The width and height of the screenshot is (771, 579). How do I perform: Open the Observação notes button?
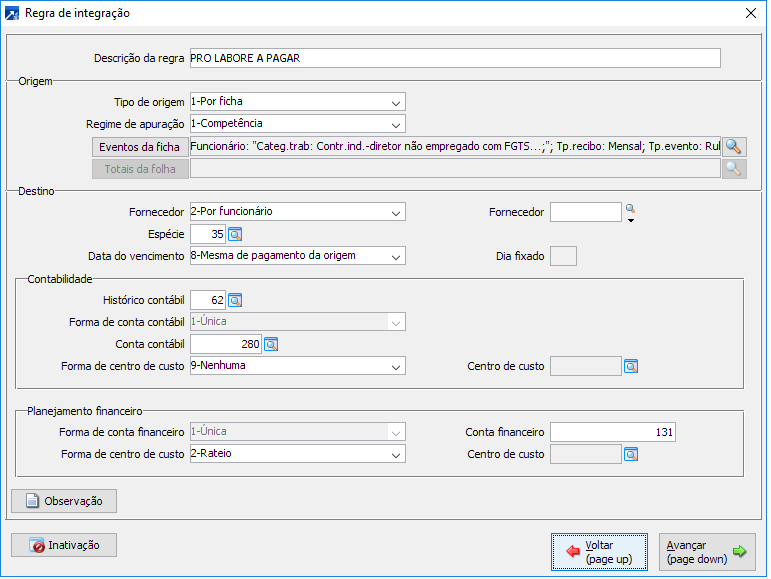coord(64,500)
